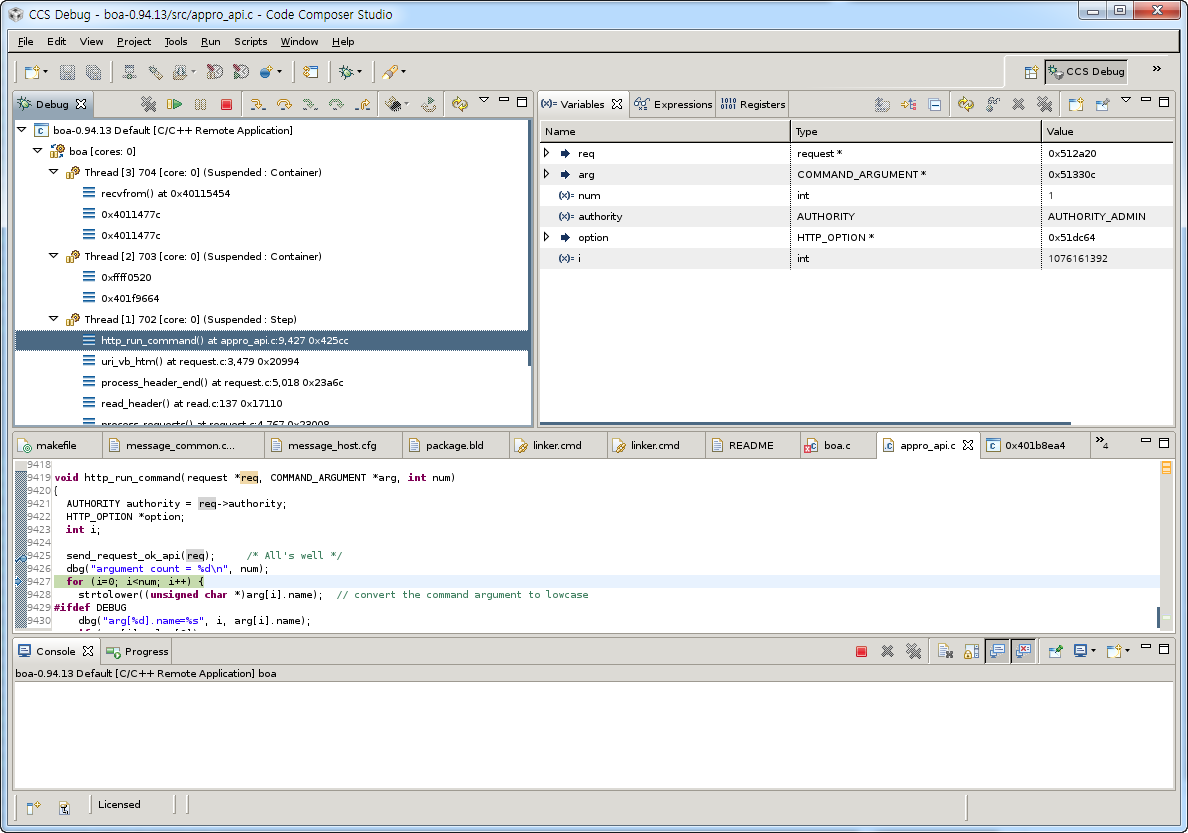Close the Debug view tab
Screen dimensions: 1188x833
point(81,104)
